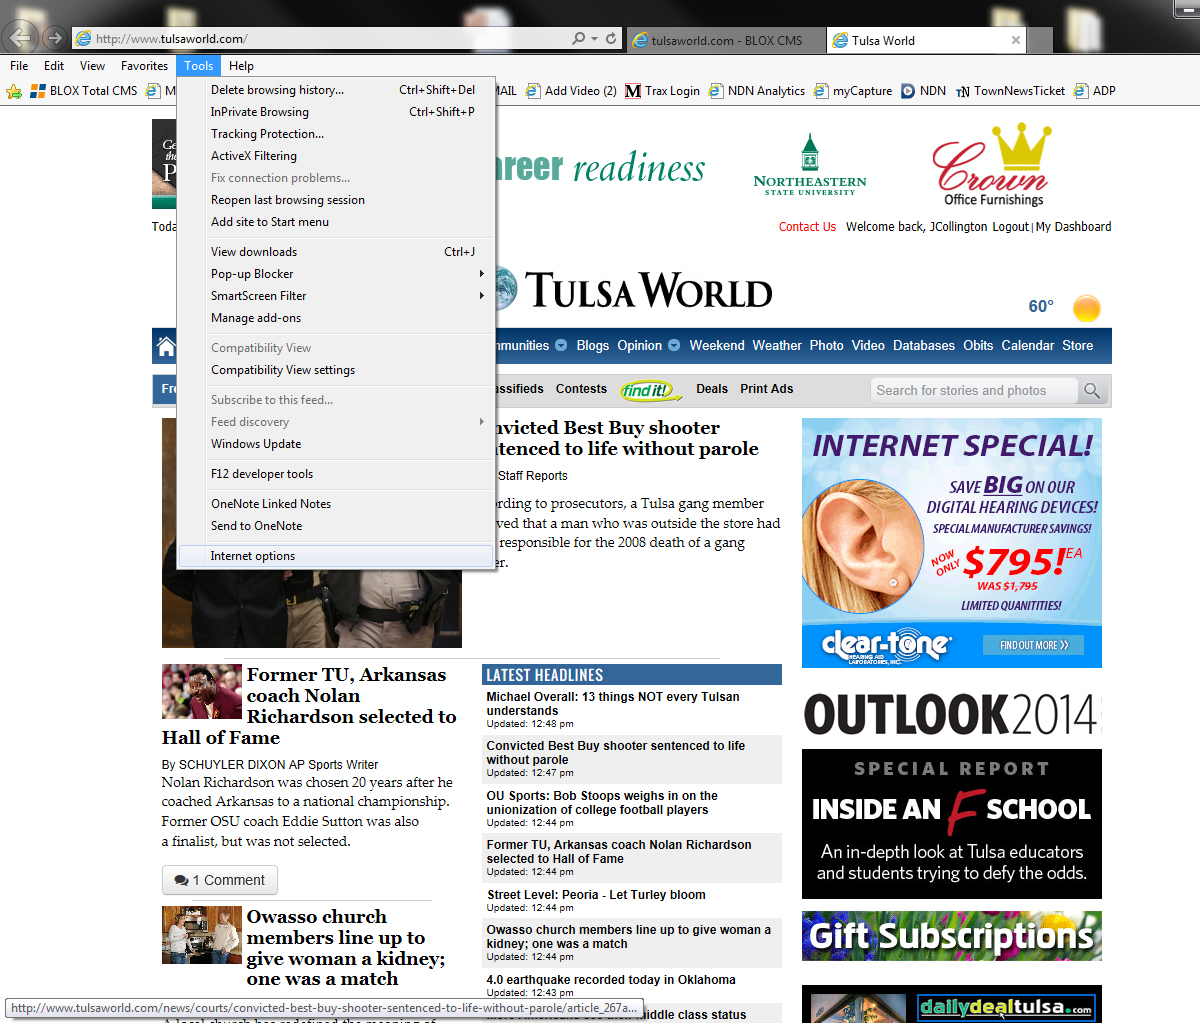The image size is (1200, 1024).
Task: Switch to tulsaworld.com - BLOX CMS tab
Action: tap(727, 41)
